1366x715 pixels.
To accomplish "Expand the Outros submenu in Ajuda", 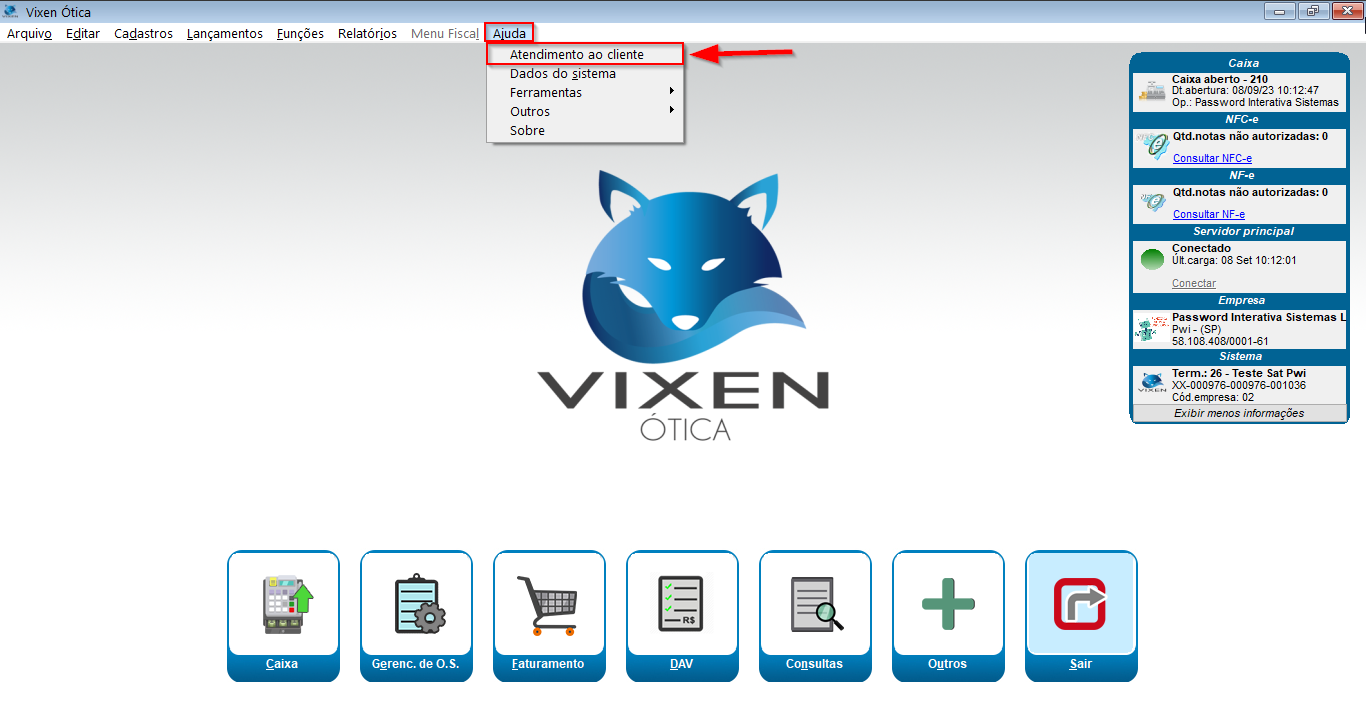I will pos(585,111).
